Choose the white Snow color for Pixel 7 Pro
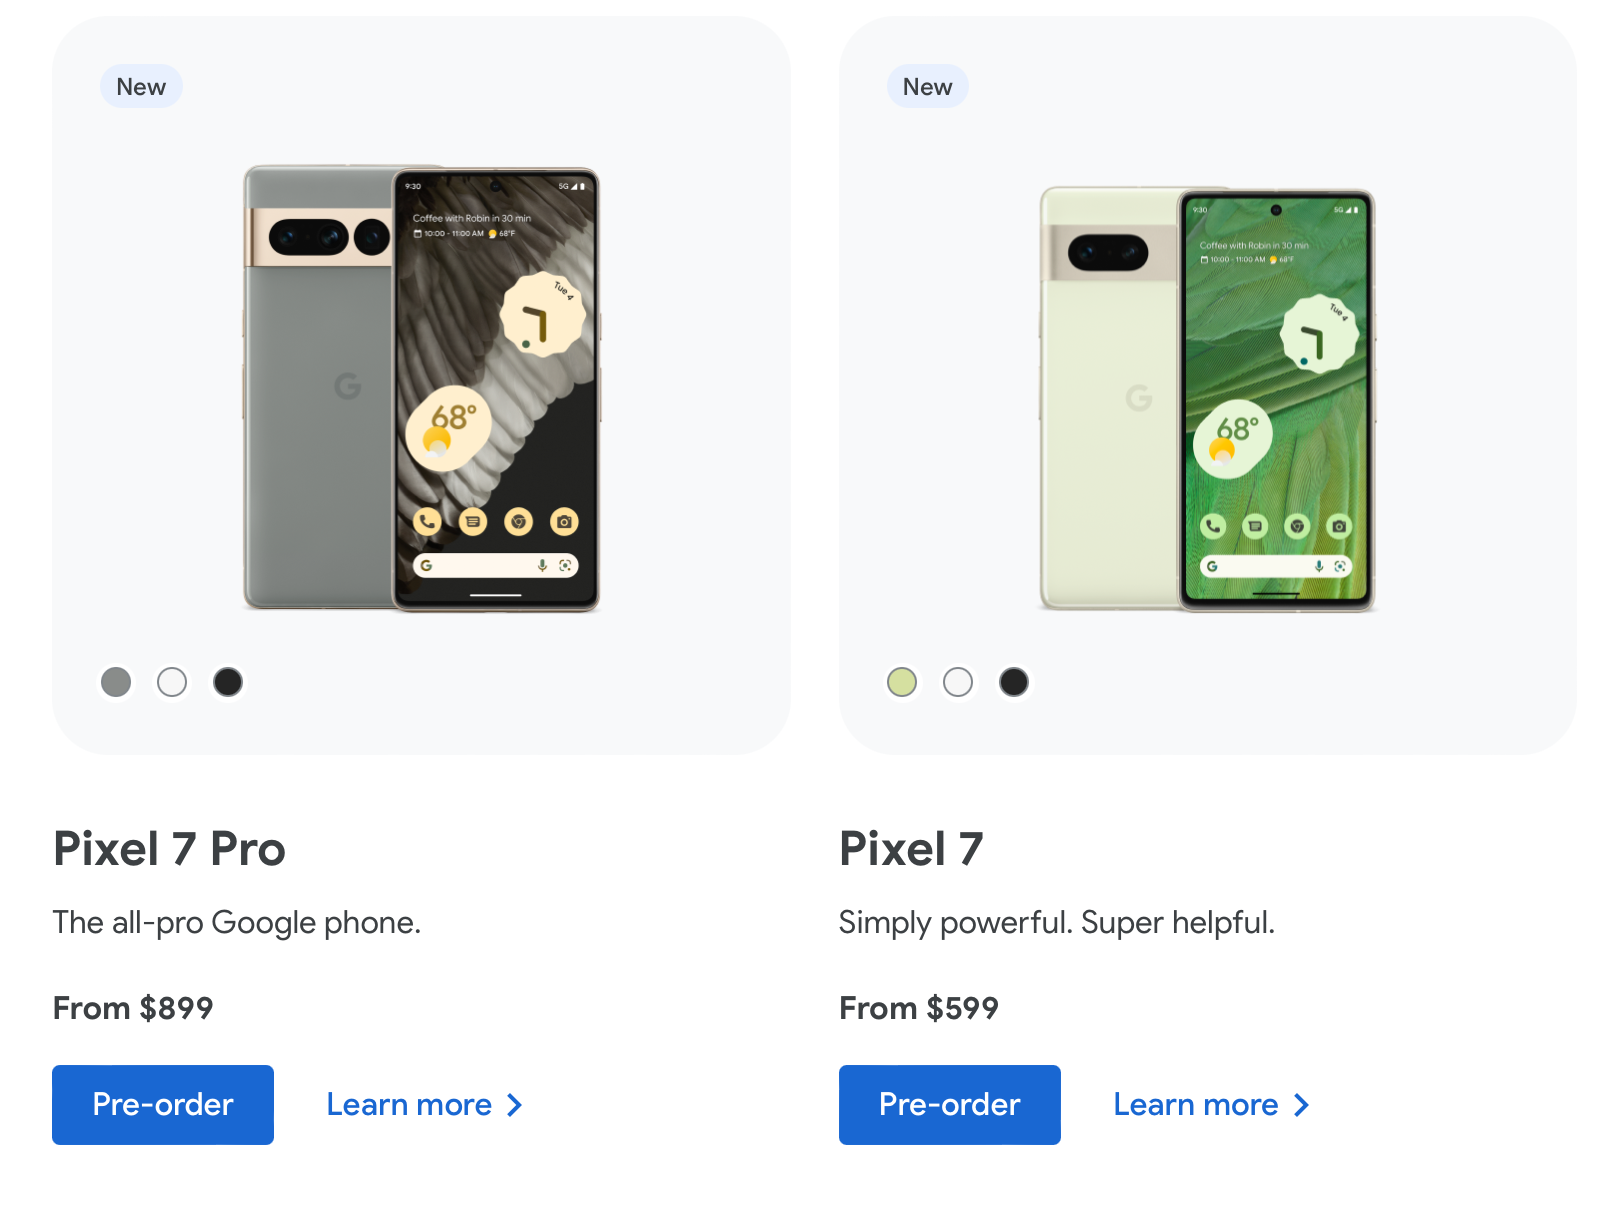 click(x=172, y=682)
